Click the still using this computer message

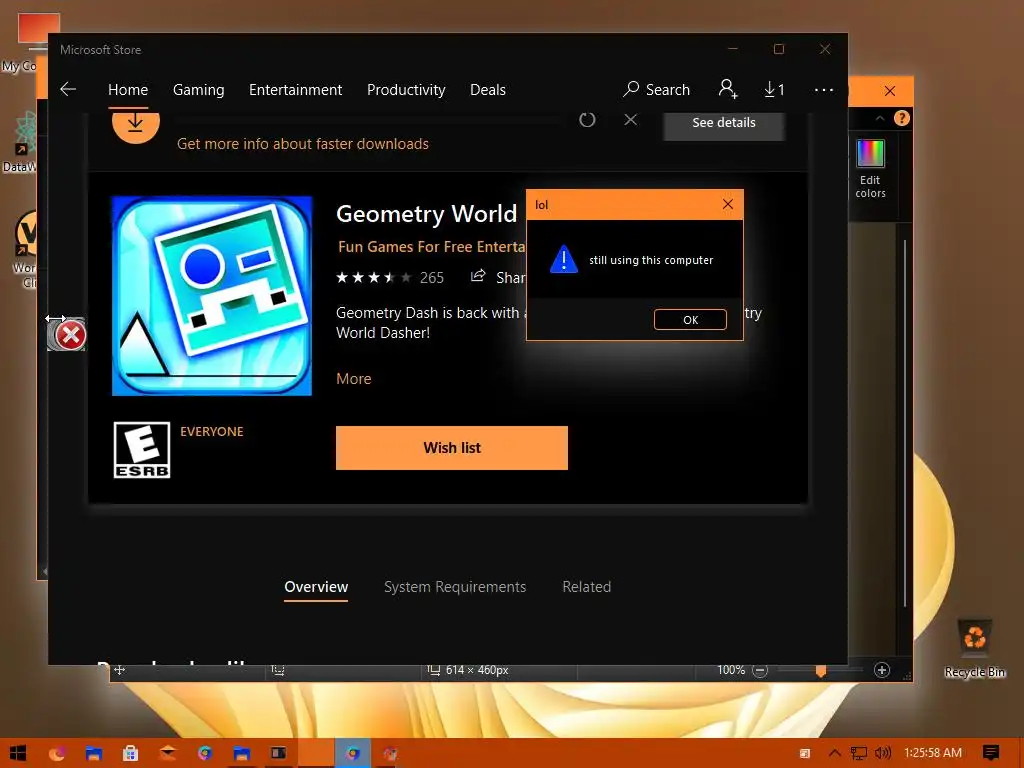[x=651, y=260]
